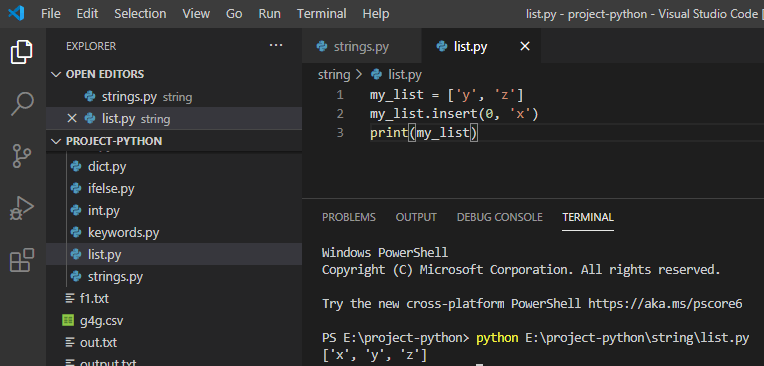The image size is (764, 366).
Task: Open the aka.ms/pscore6 link in terminal
Action: (665, 304)
